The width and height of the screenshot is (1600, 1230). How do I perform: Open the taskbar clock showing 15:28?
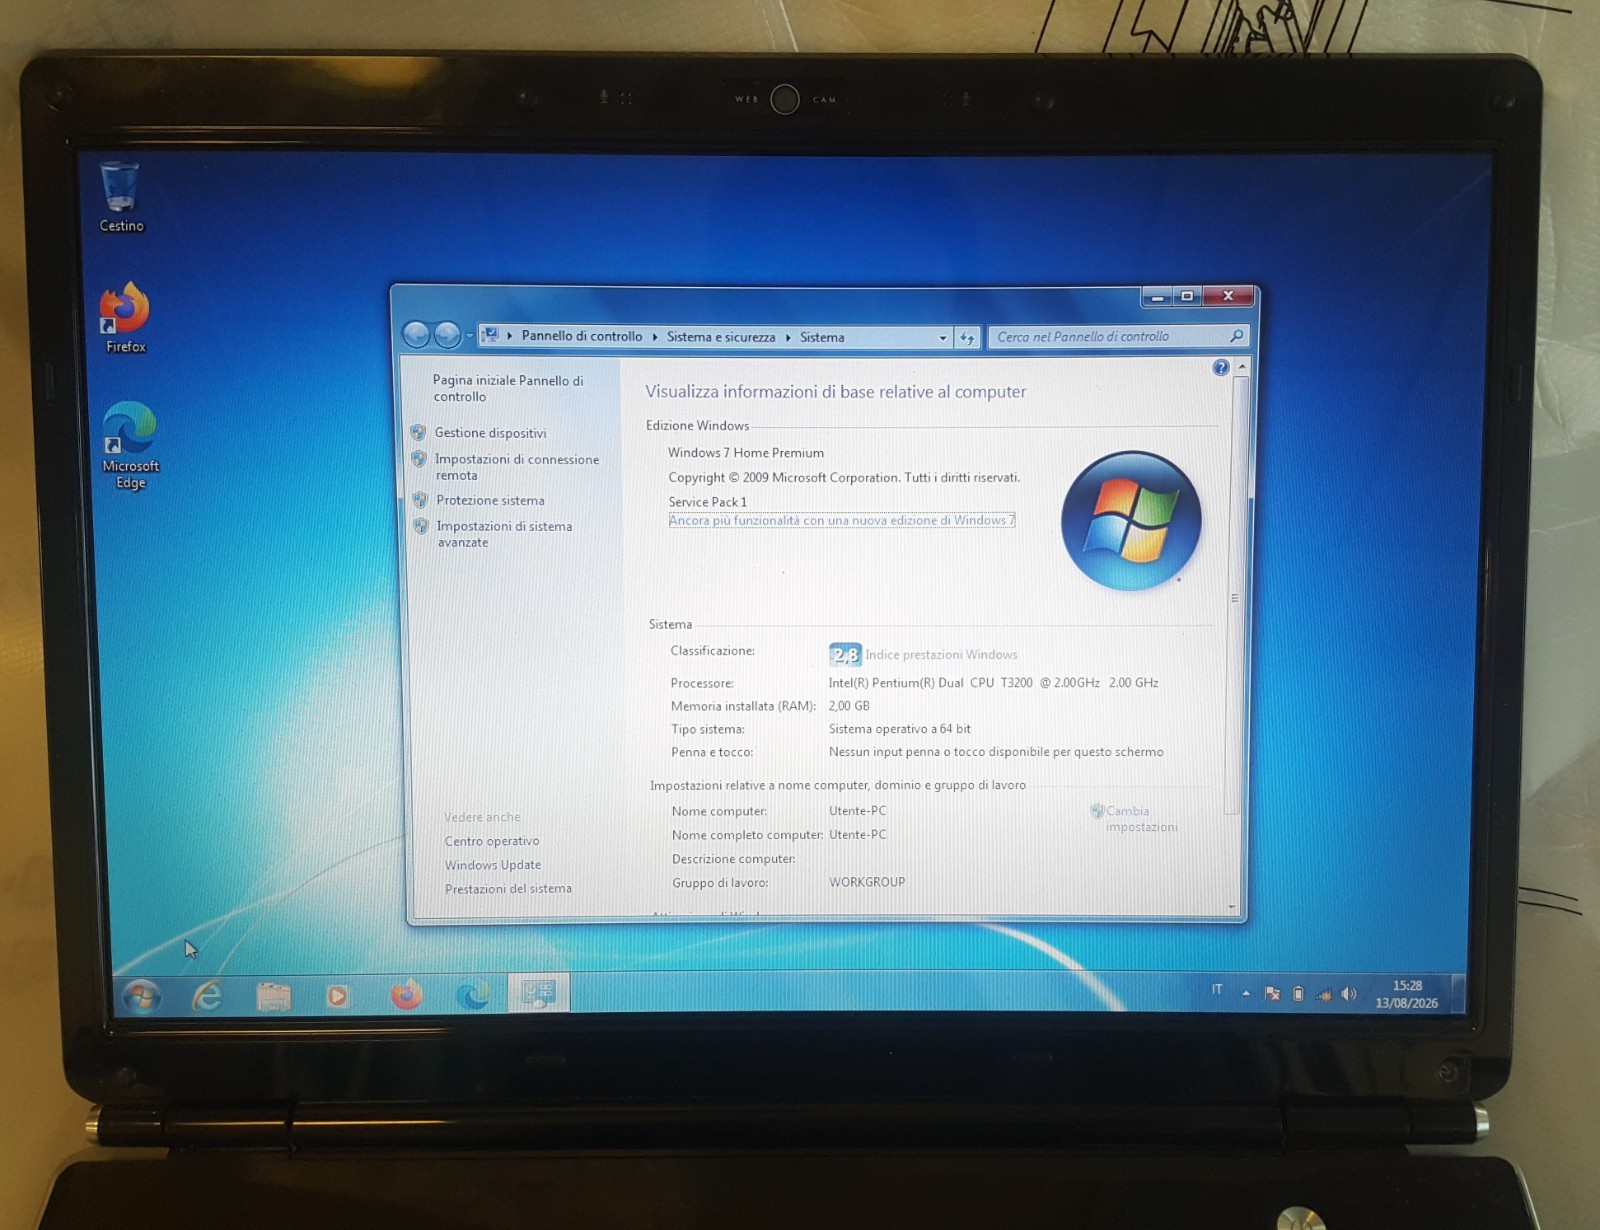(1407, 994)
